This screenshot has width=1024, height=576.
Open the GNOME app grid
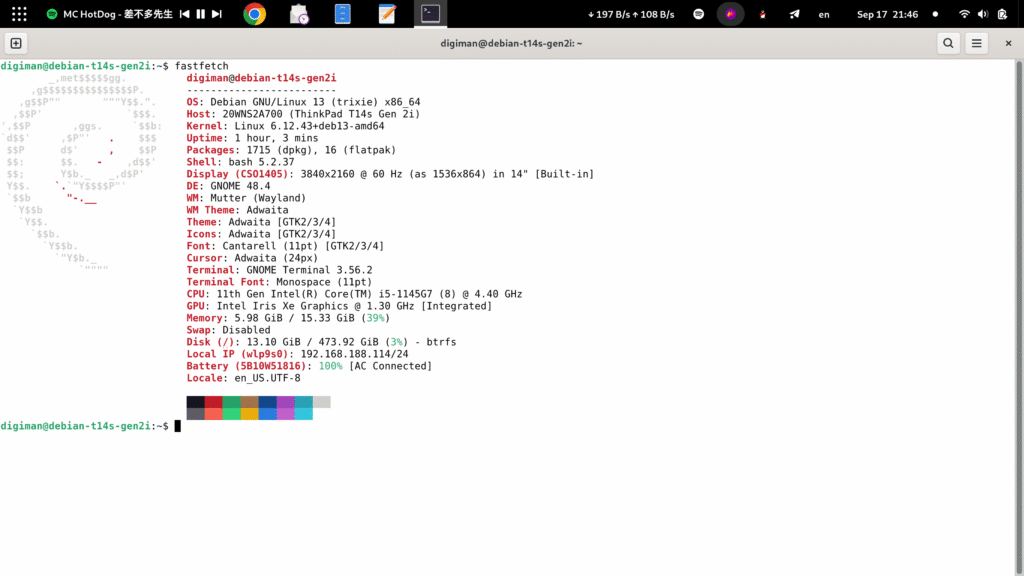[19, 14]
